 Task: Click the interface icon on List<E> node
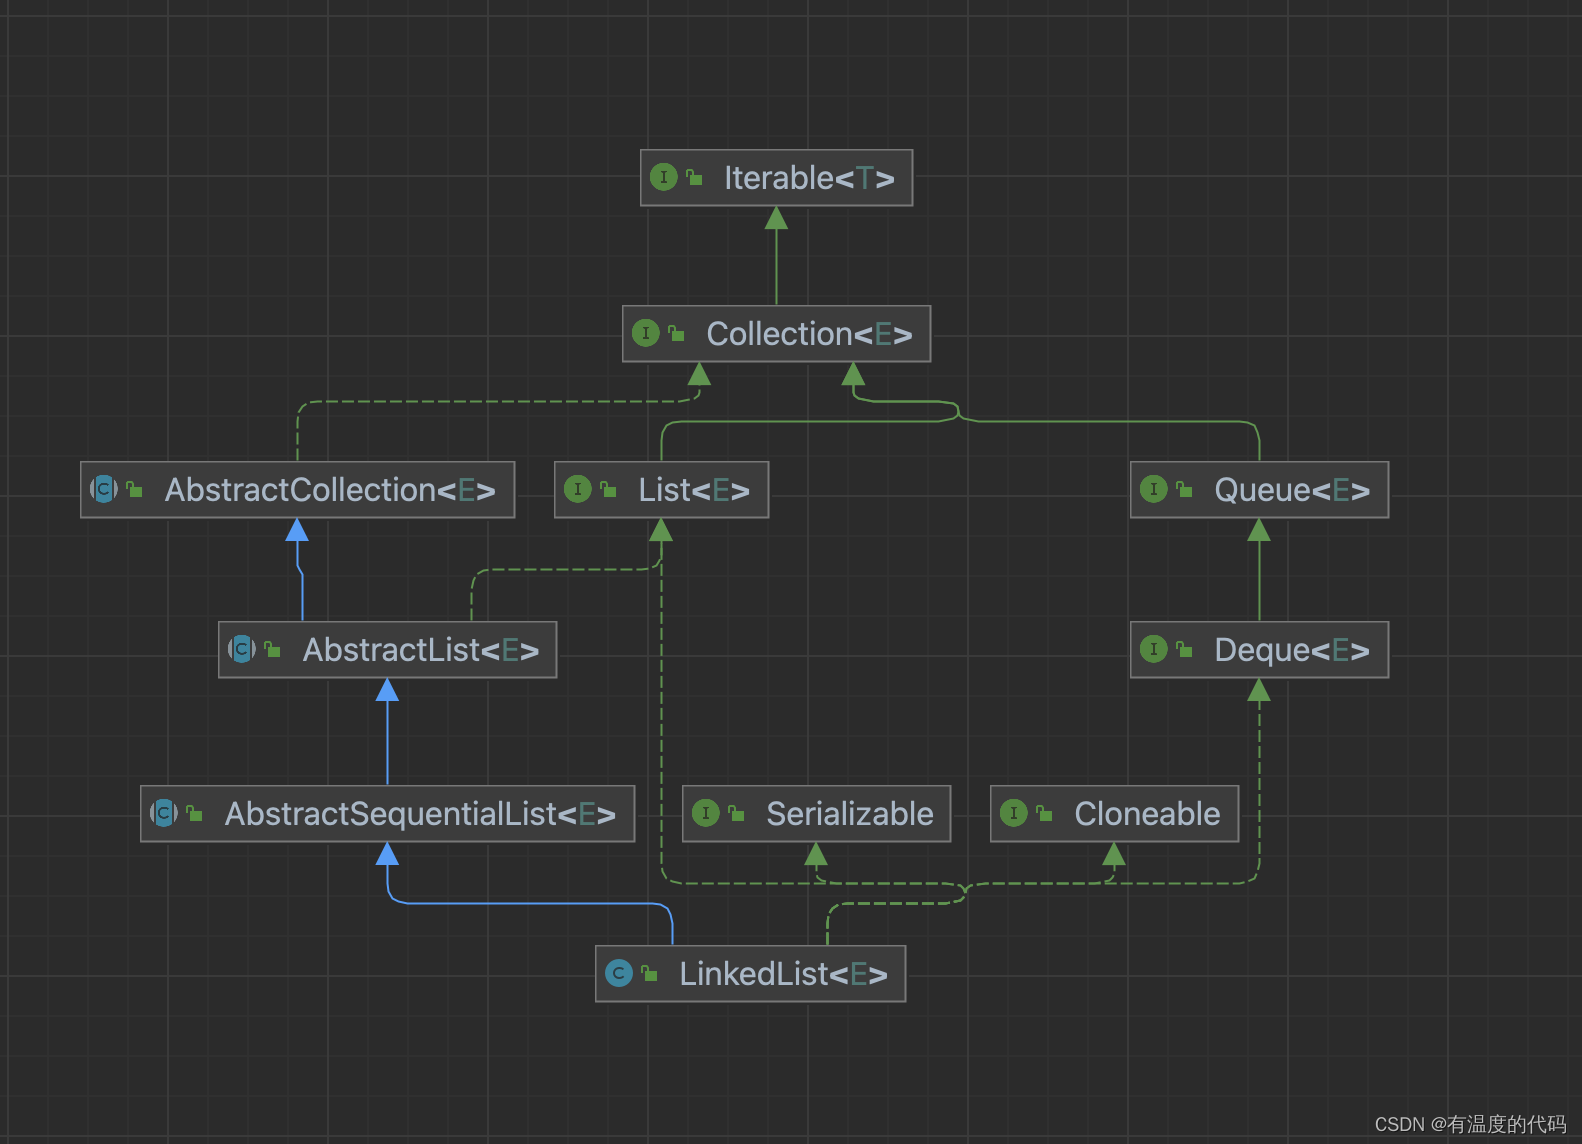[x=577, y=489]
